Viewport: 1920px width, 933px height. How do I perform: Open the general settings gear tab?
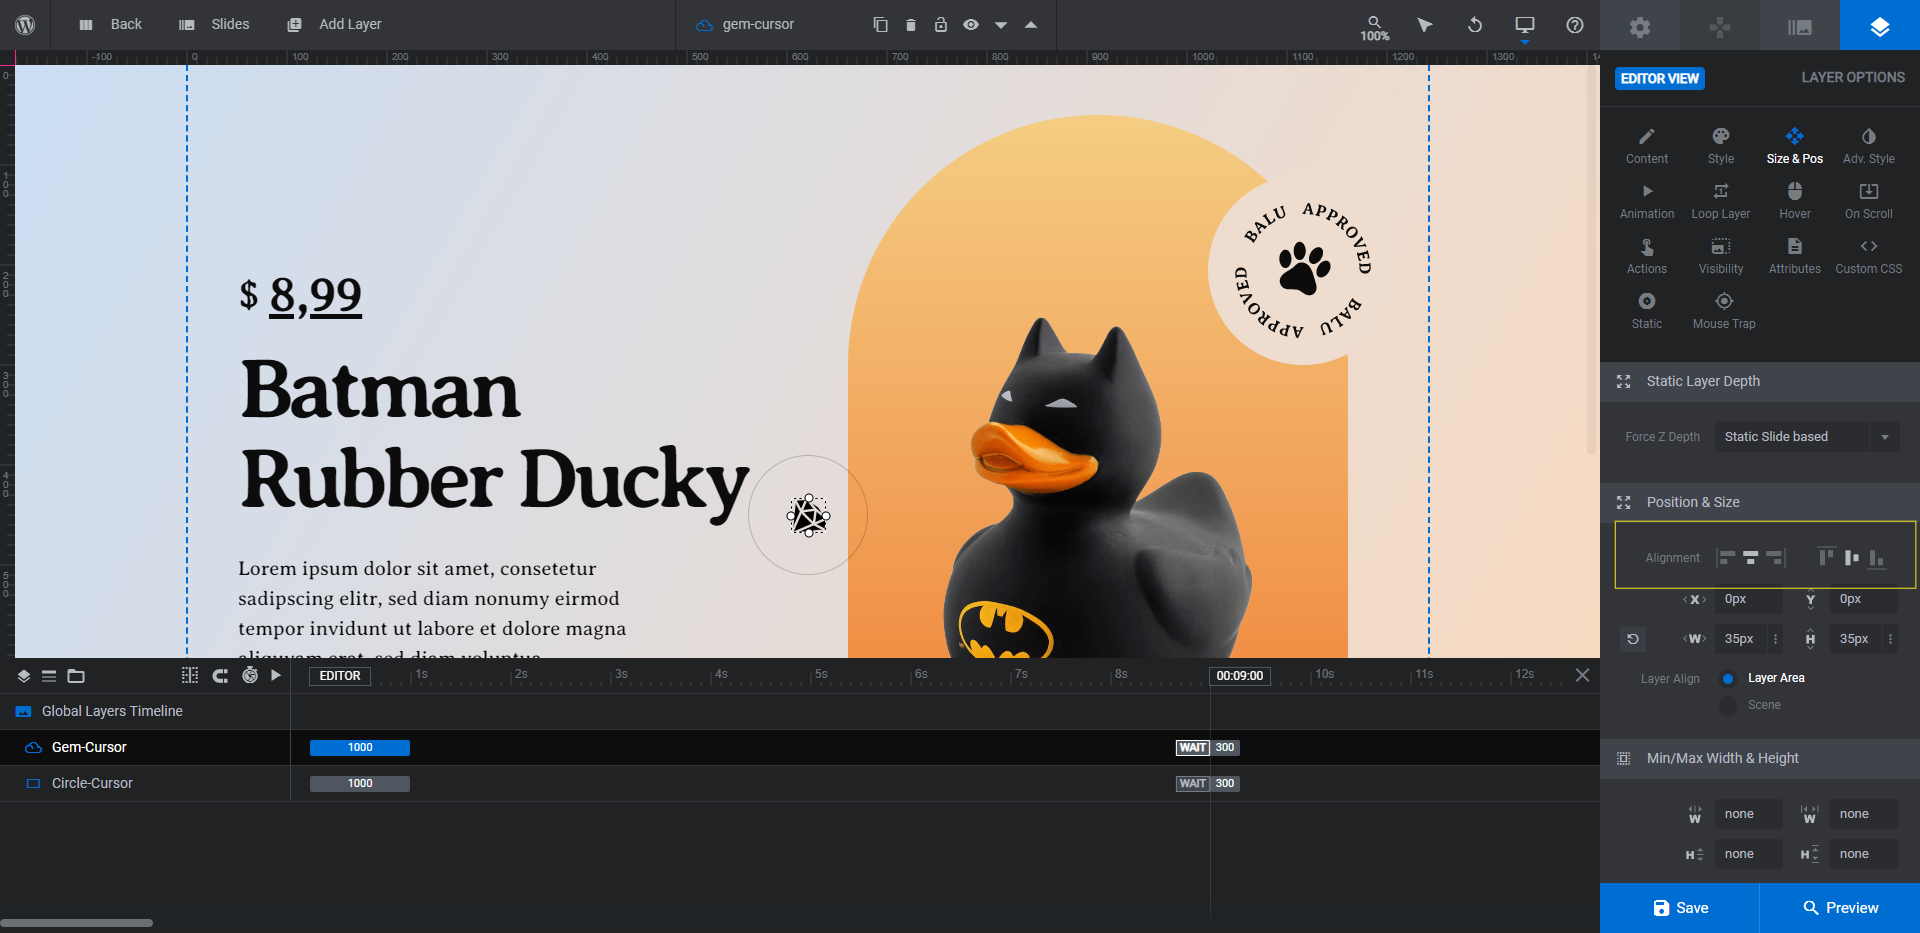click(1640, 27)
